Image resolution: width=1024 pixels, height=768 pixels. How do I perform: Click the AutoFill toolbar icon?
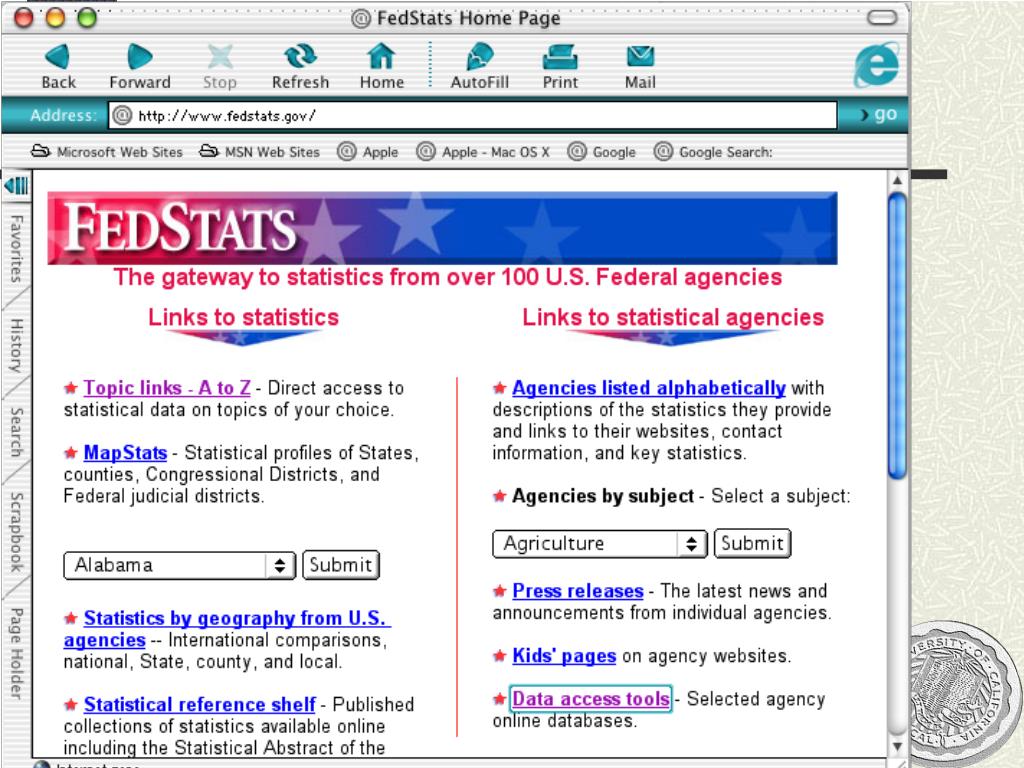pos(480,57)
